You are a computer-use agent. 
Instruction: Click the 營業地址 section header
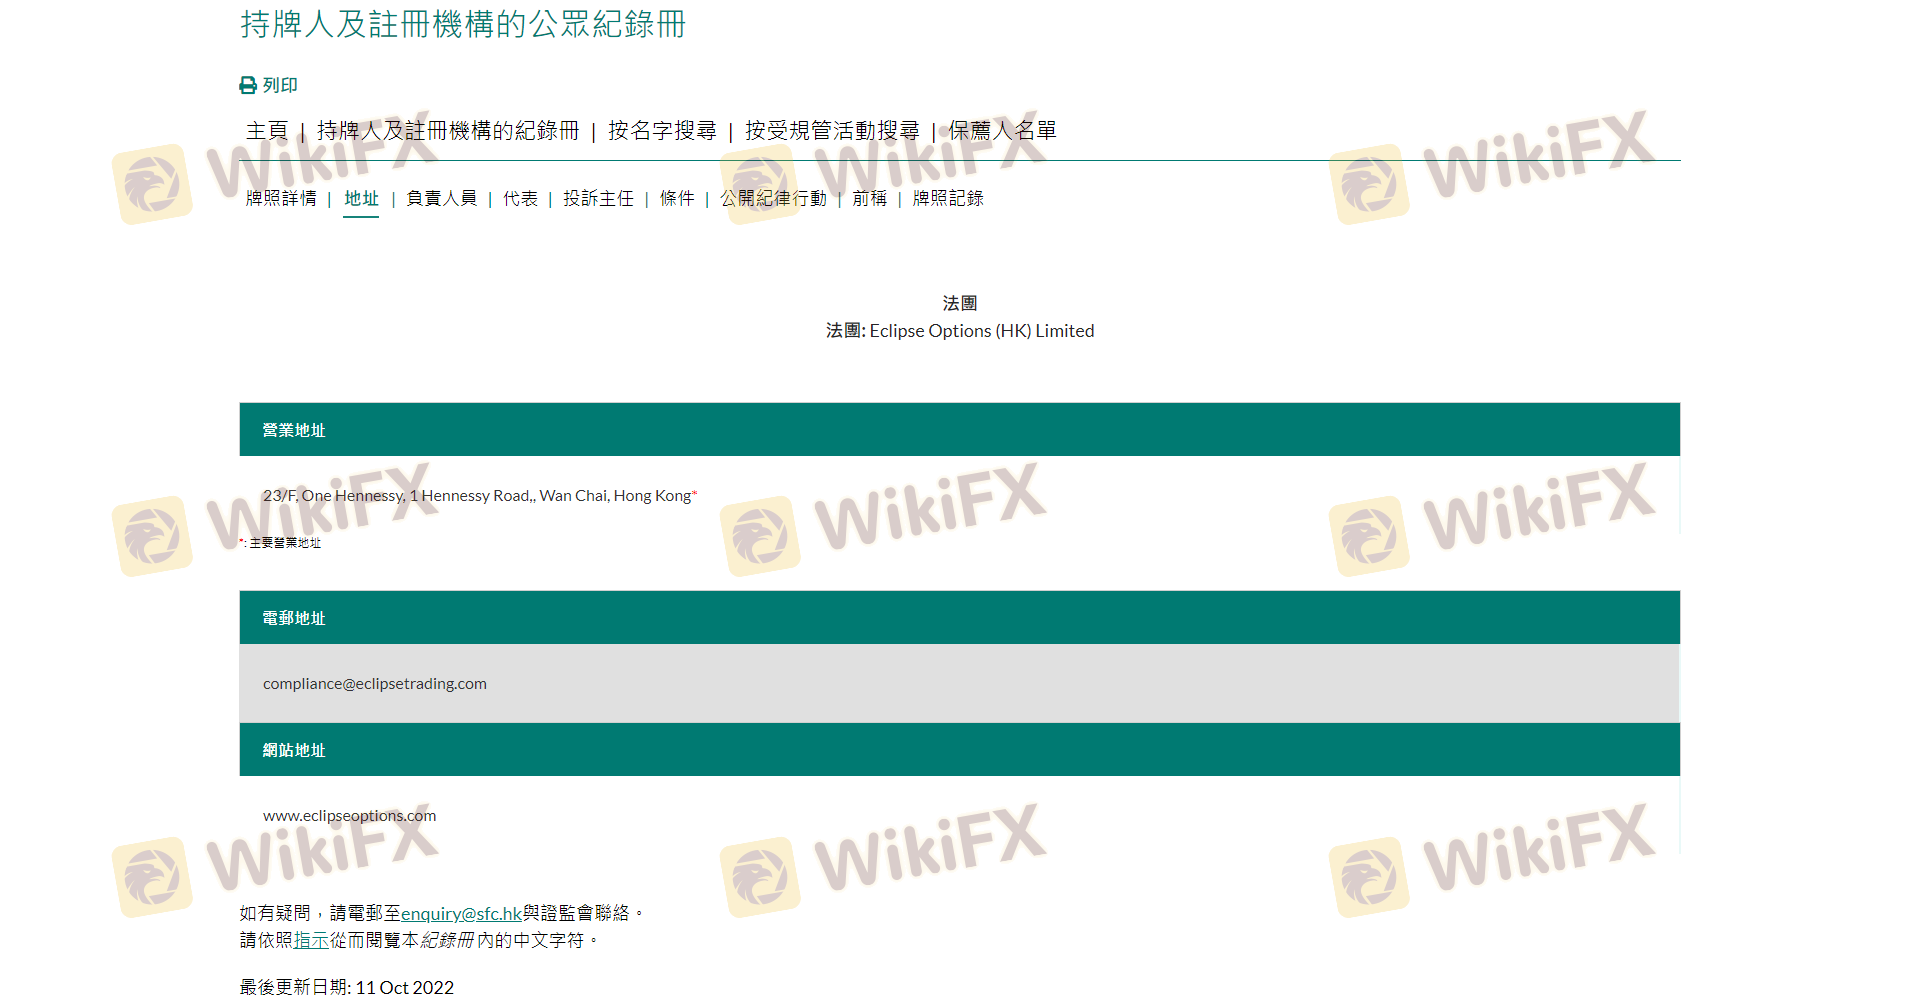click(x=960, y=430)
